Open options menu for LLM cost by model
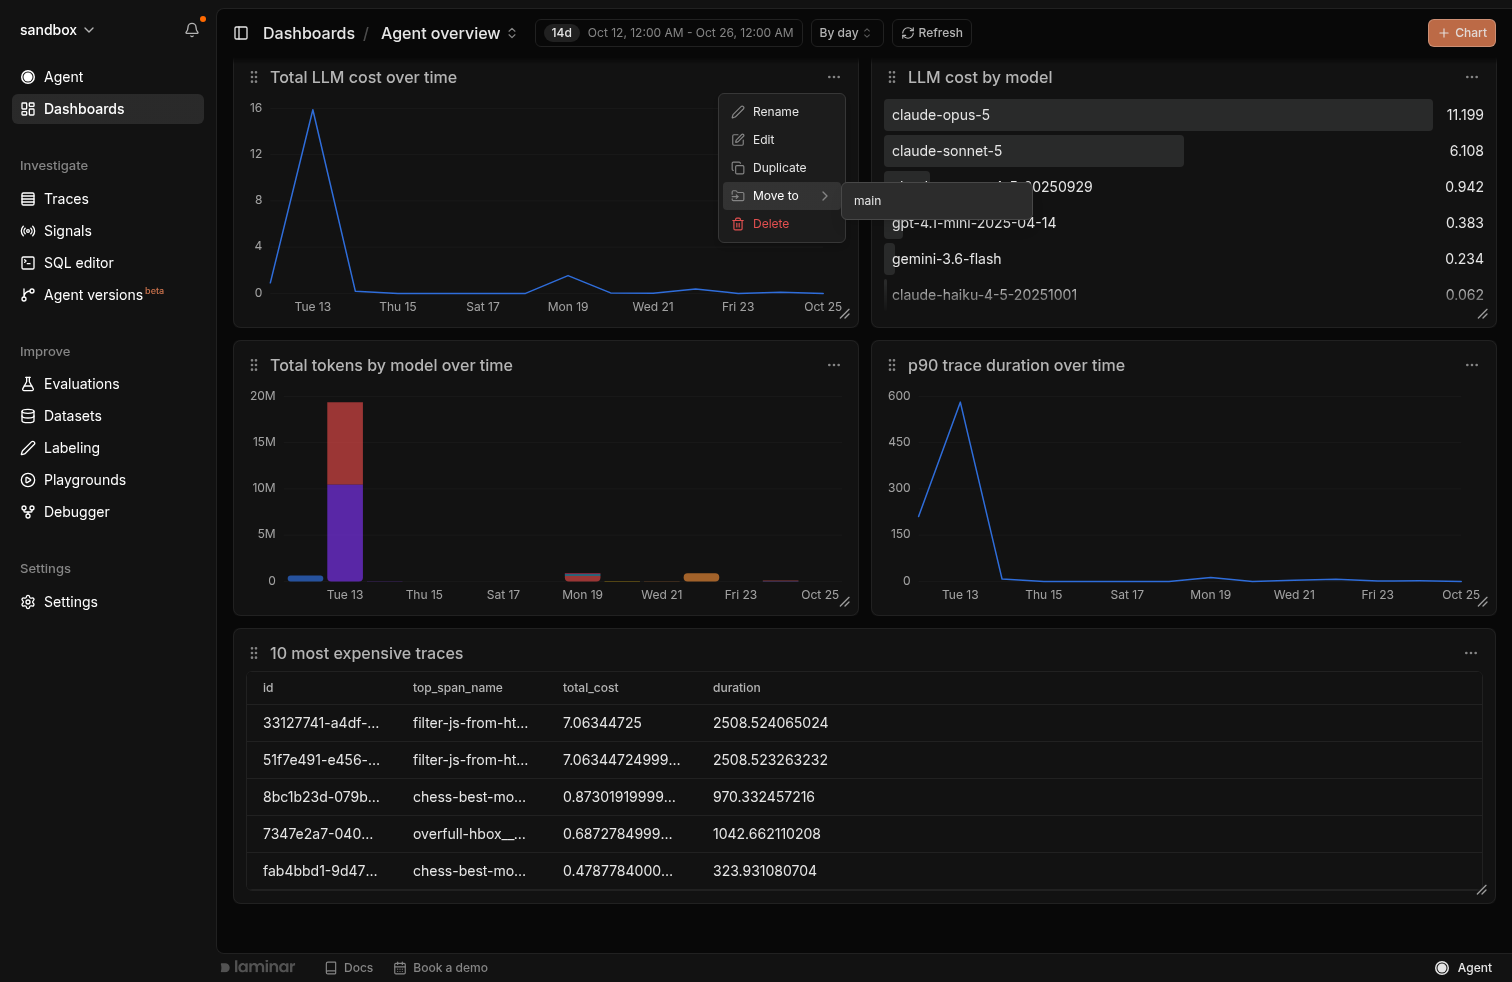The width and height of the screenshot is (1512, 982). [x=1471, y=77]
